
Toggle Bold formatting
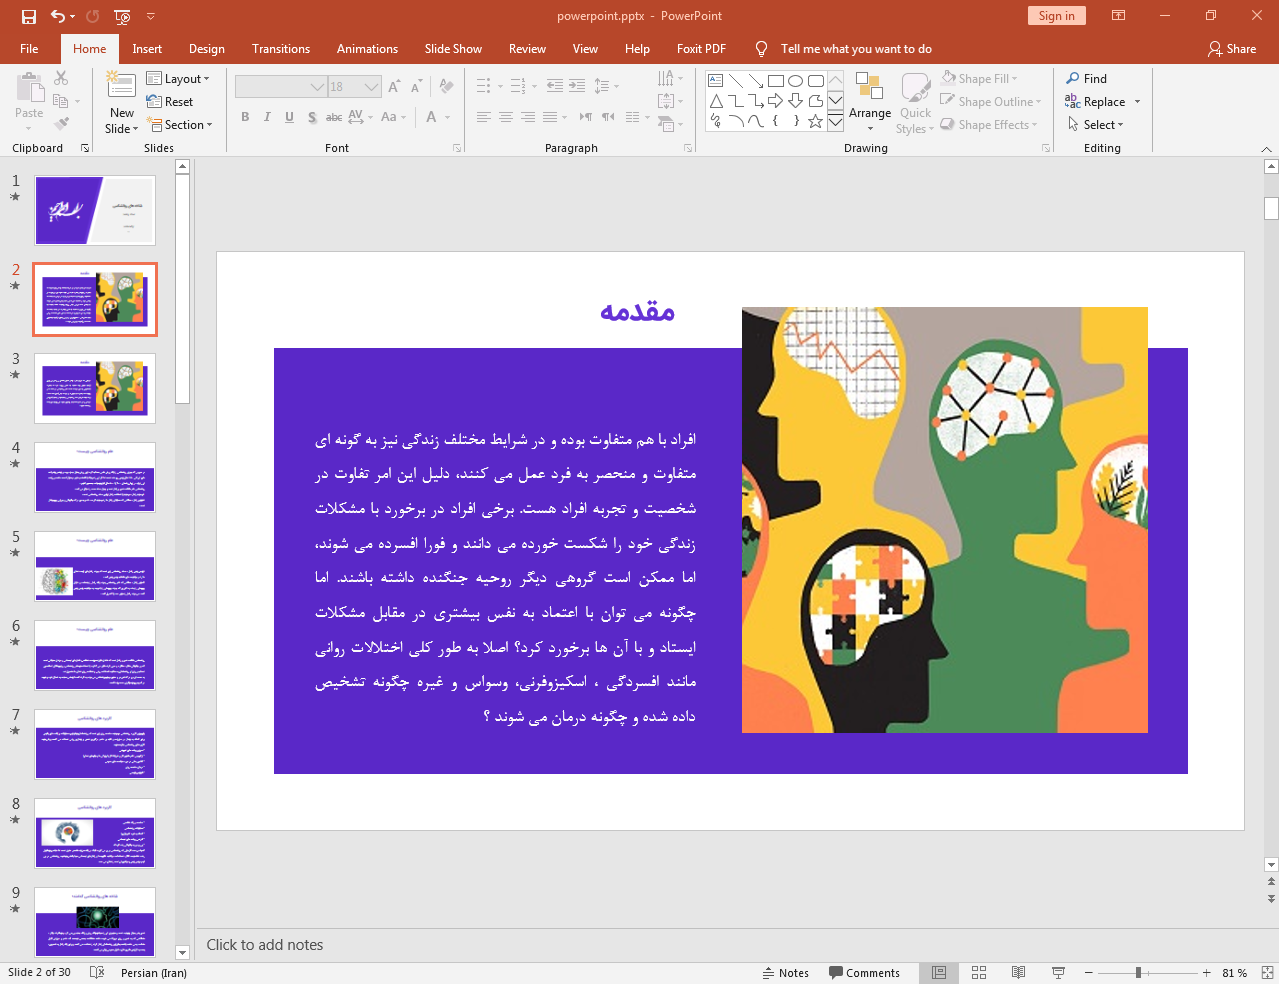tap(245, 117)
